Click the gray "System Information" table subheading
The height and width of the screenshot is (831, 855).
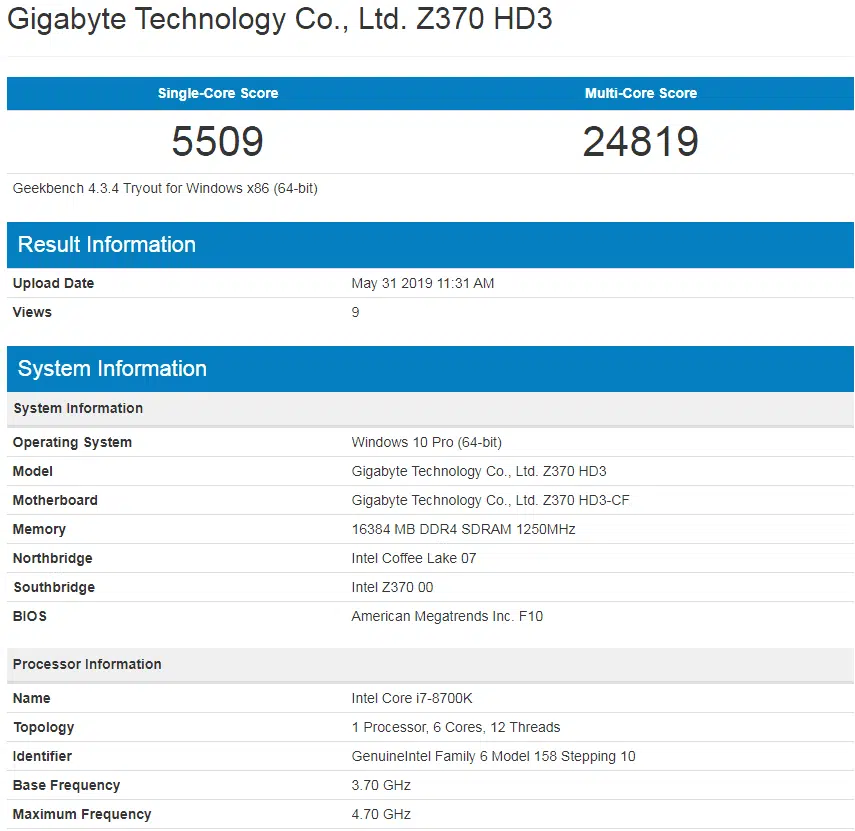[430, 408]
